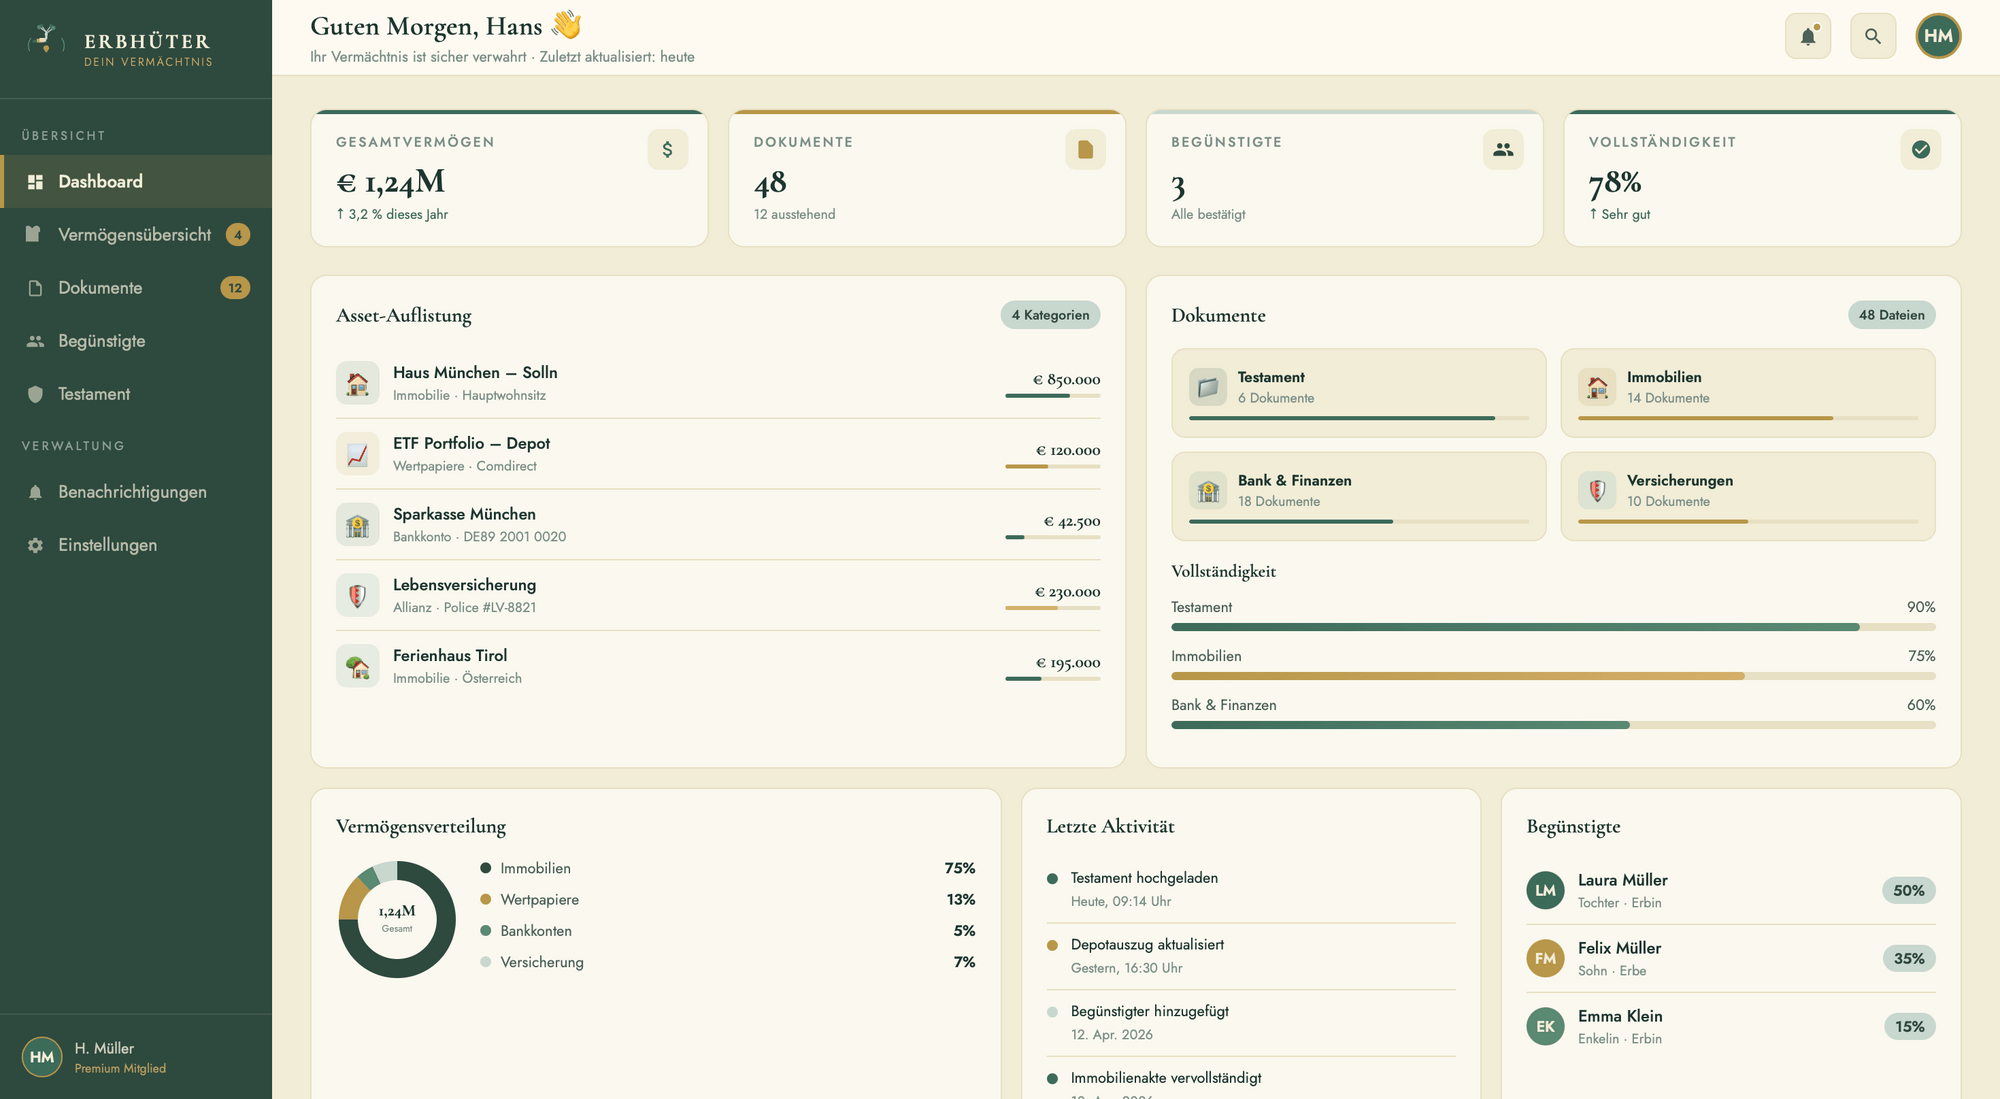Click the checkmark icon on the Vollständigkeit card

click(x=1920, y=150)
